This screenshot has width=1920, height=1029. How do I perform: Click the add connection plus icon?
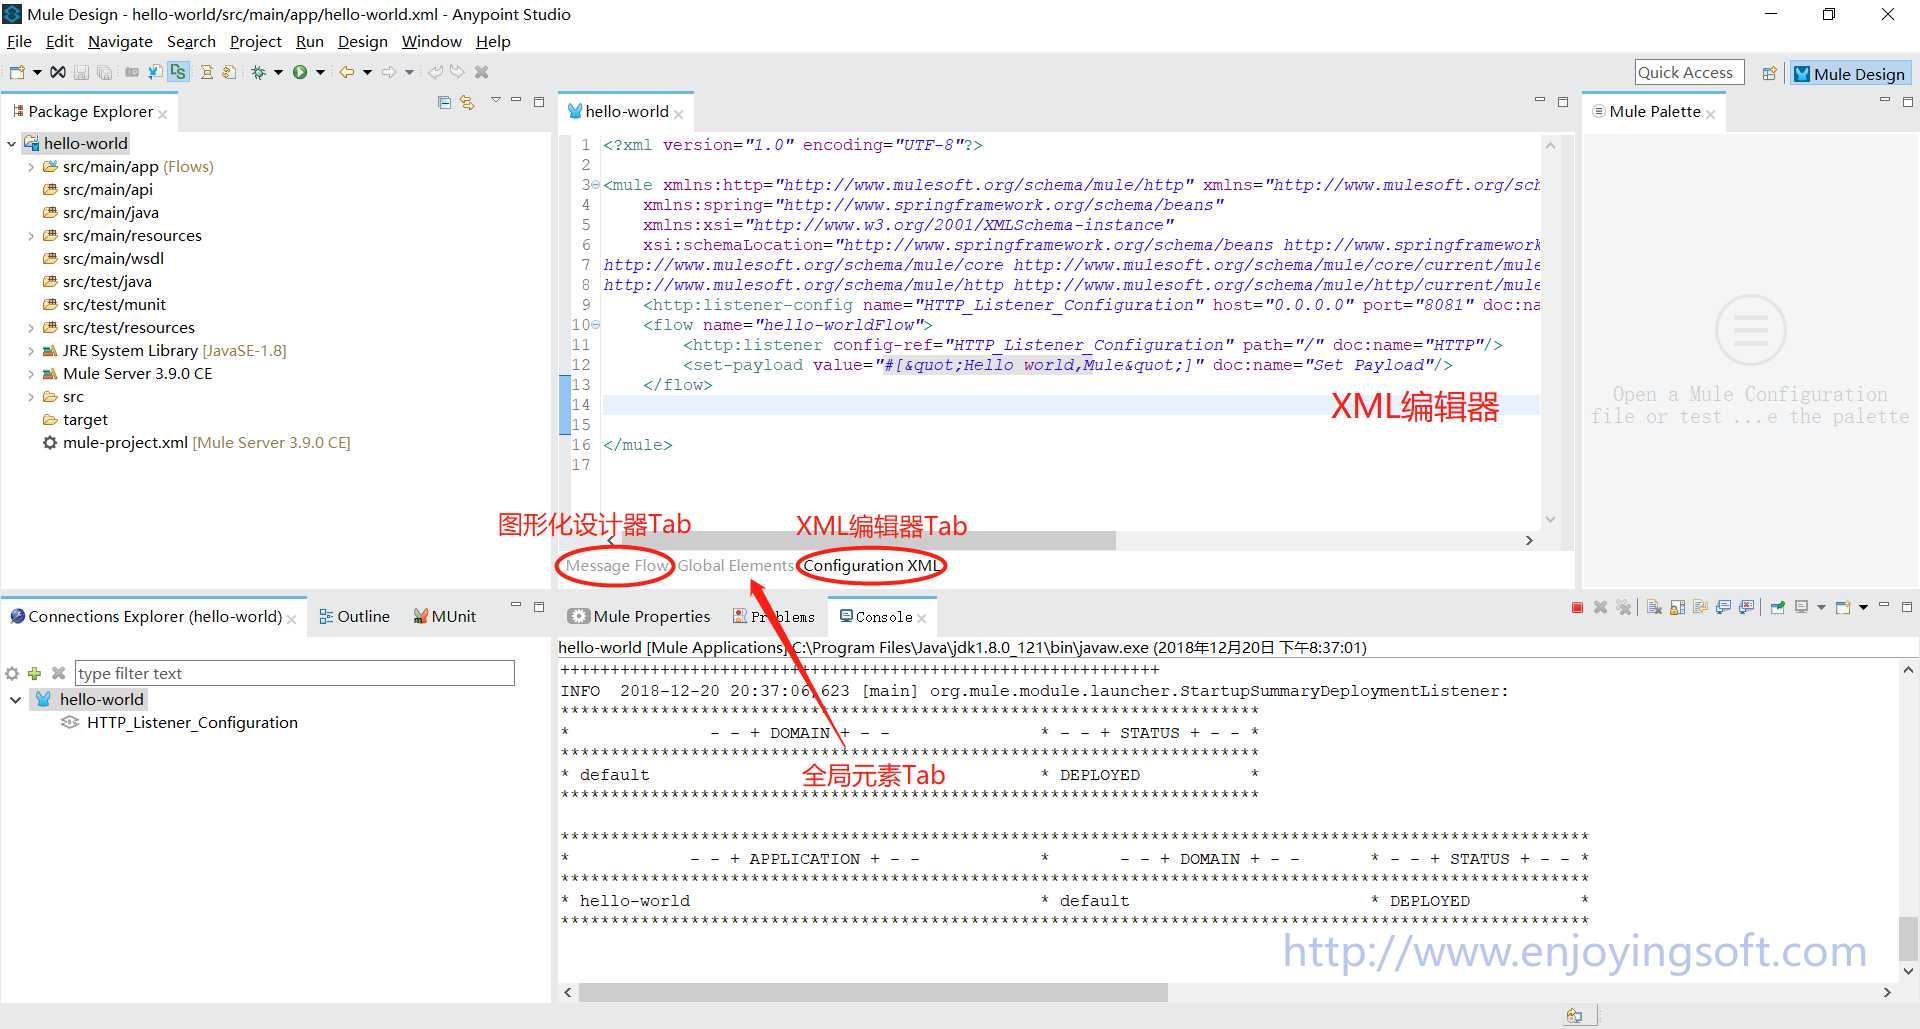coord(35,673)
